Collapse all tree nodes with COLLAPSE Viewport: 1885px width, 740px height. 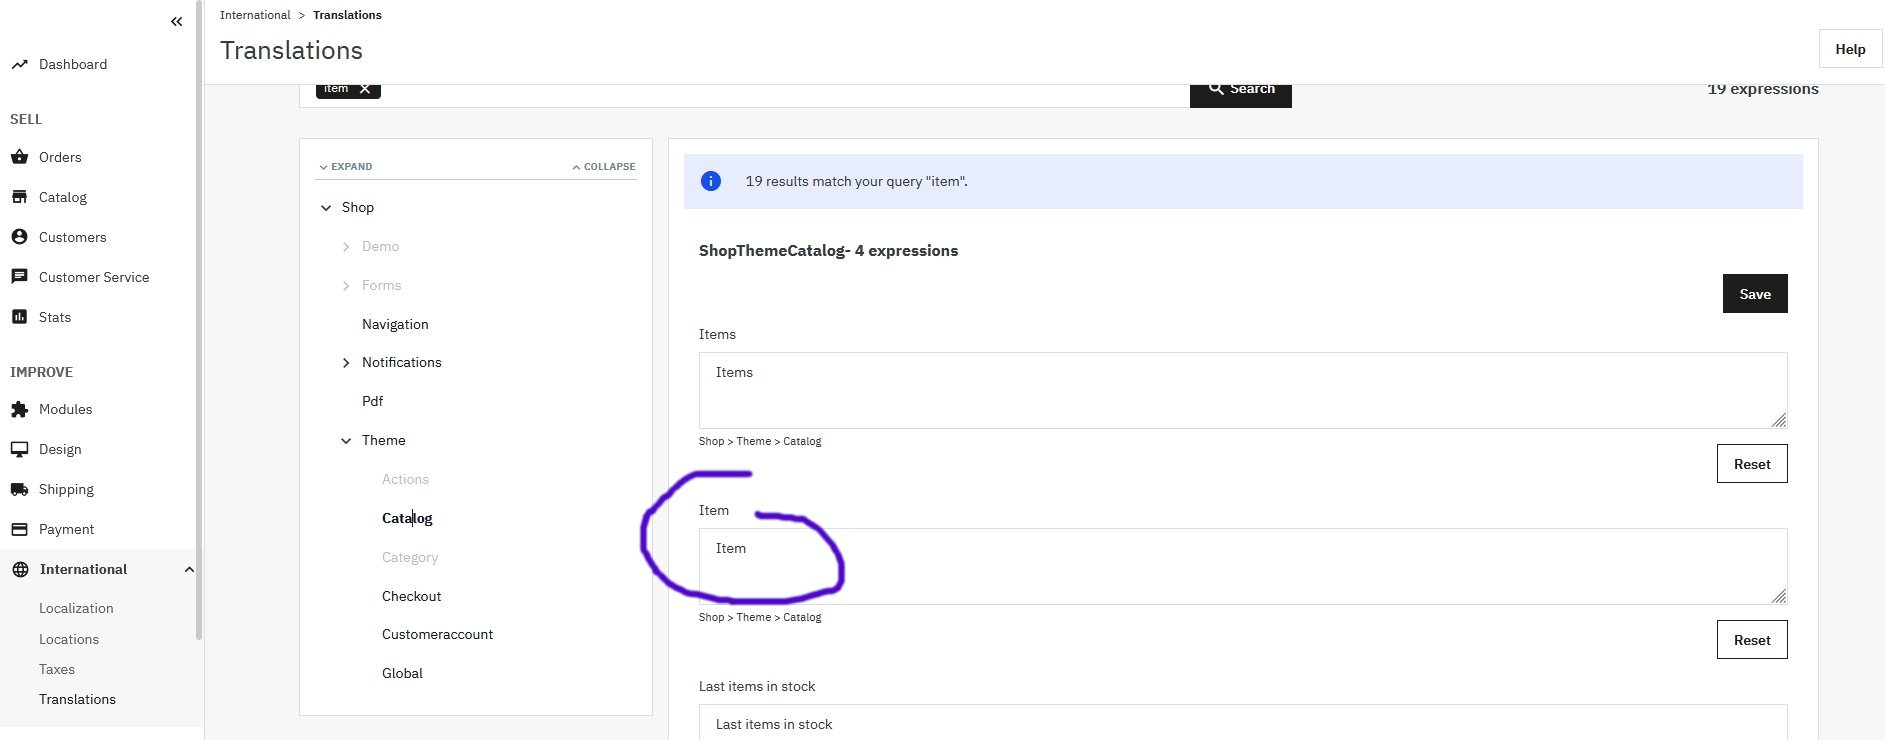point(604,166)
